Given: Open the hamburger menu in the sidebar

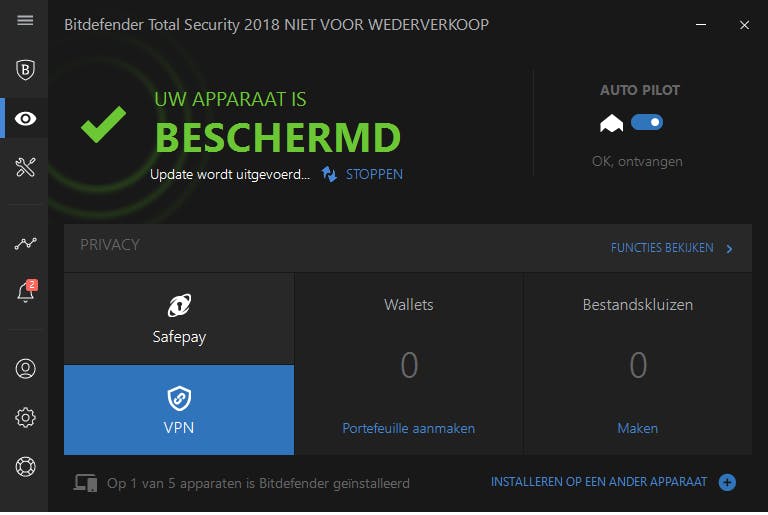Looking at the screenshot, I should click(x=25, y=21).
